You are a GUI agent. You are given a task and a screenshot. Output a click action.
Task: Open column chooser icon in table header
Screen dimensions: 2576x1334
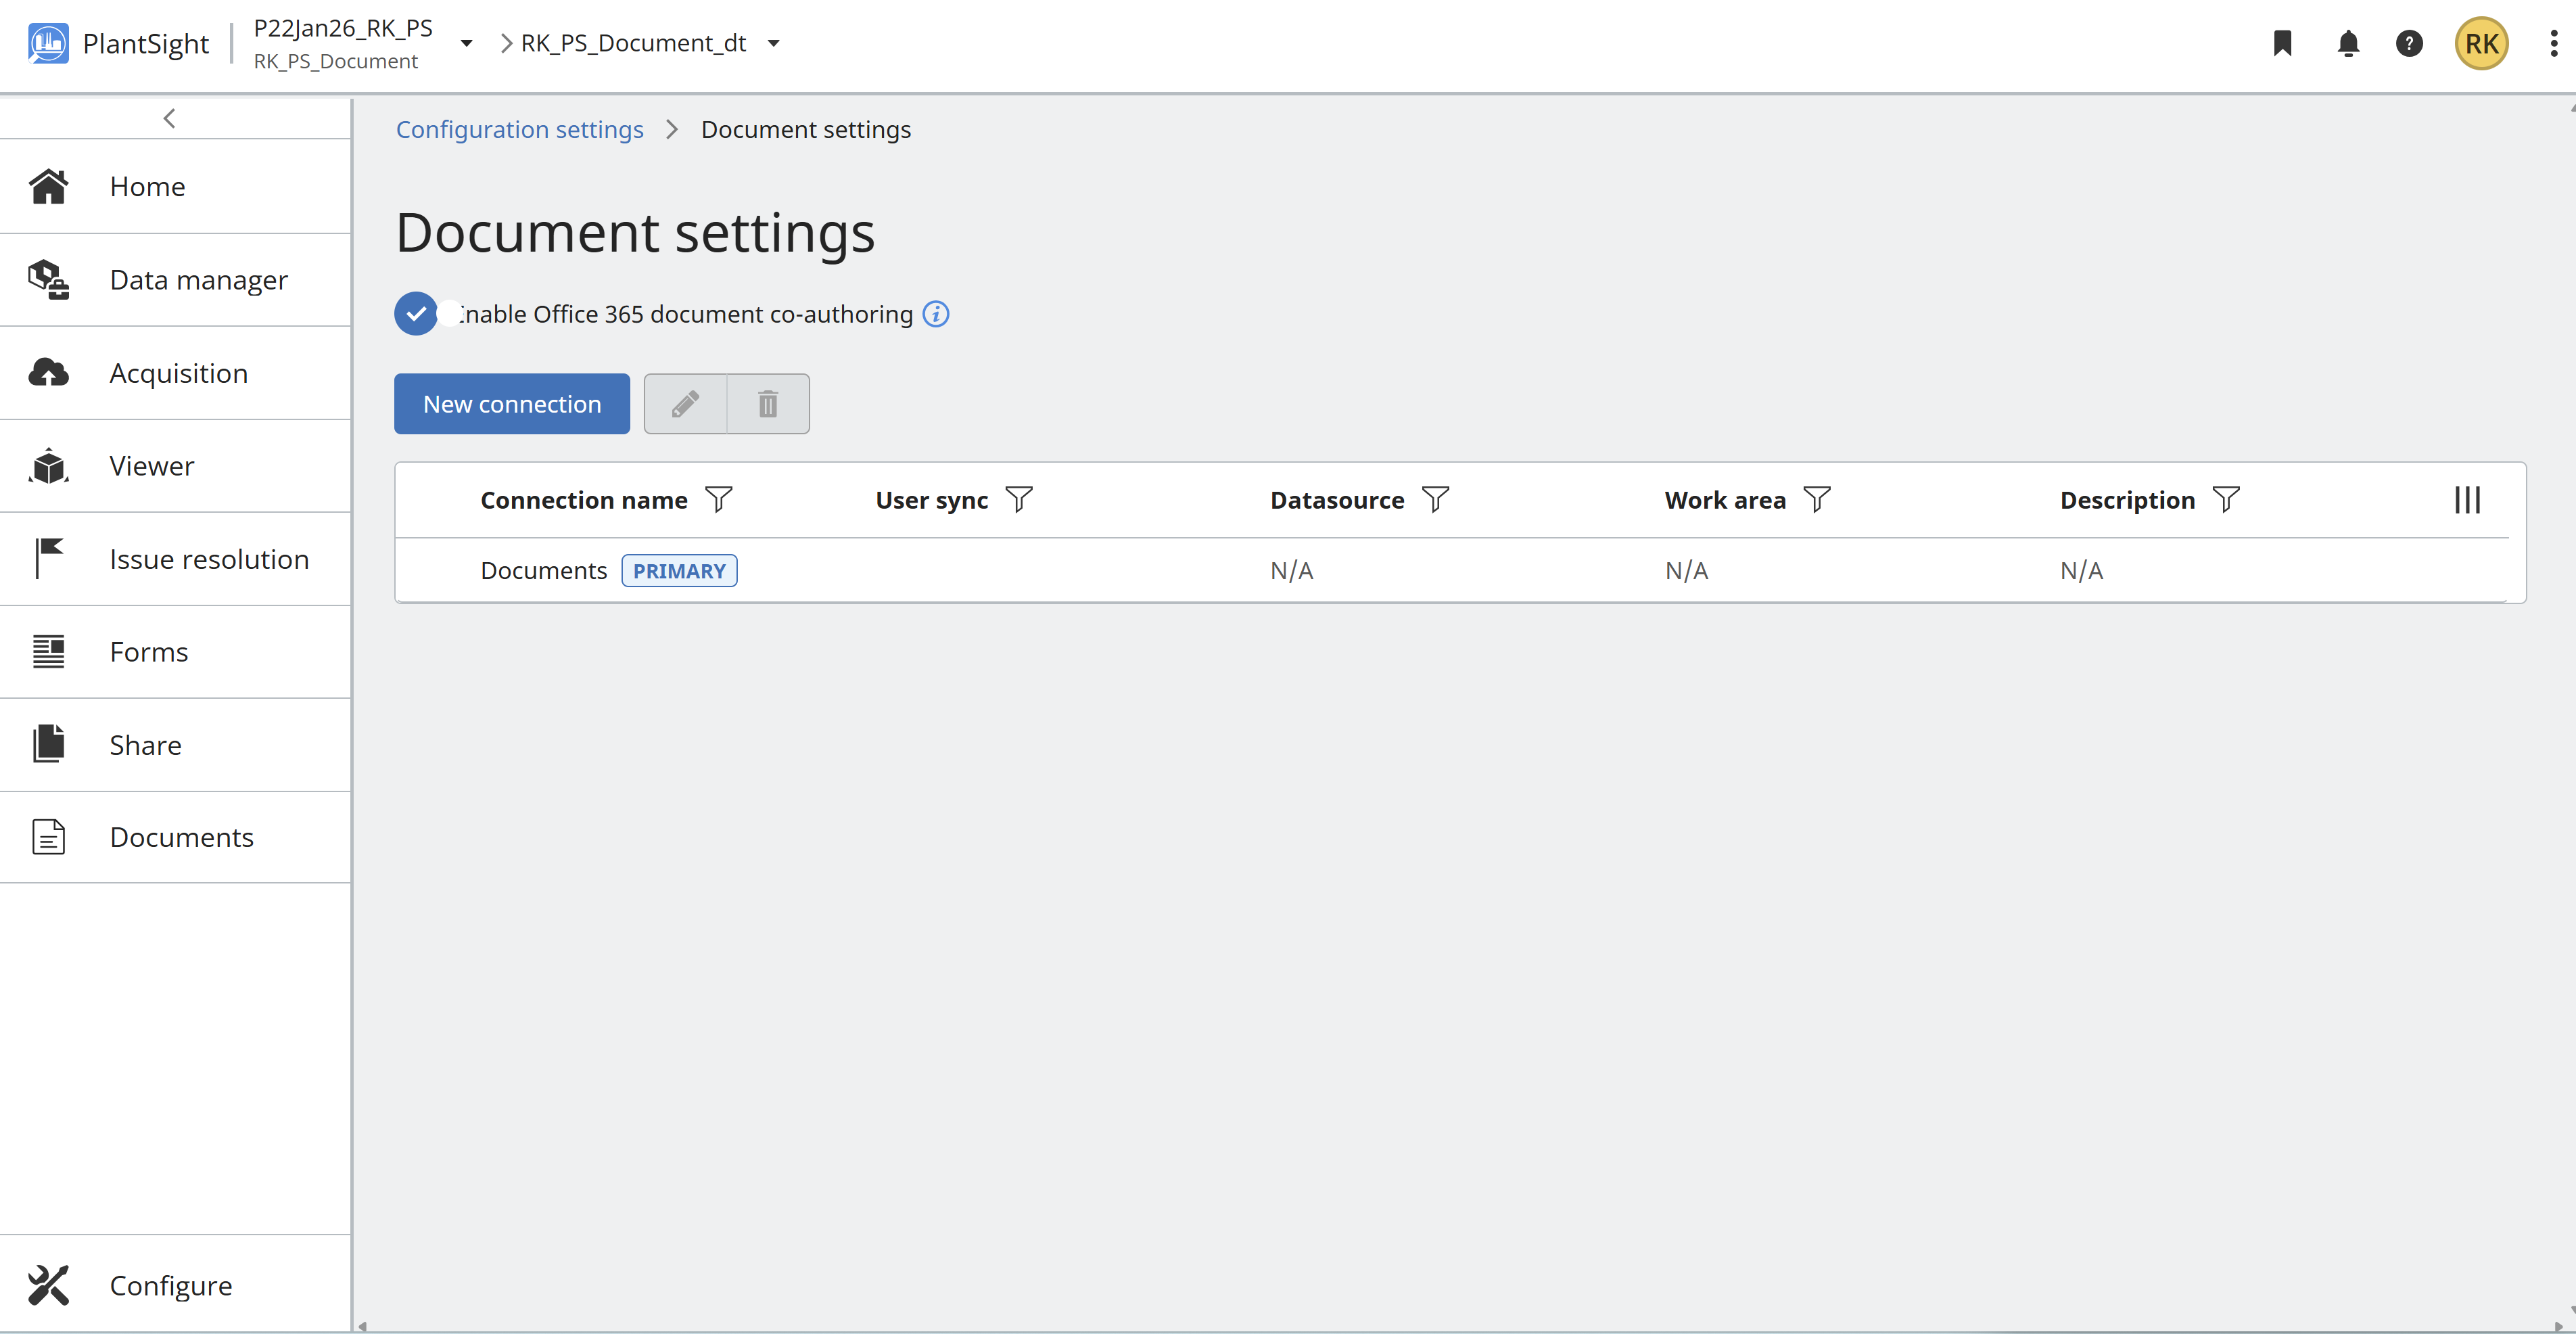coord(2467,500)
